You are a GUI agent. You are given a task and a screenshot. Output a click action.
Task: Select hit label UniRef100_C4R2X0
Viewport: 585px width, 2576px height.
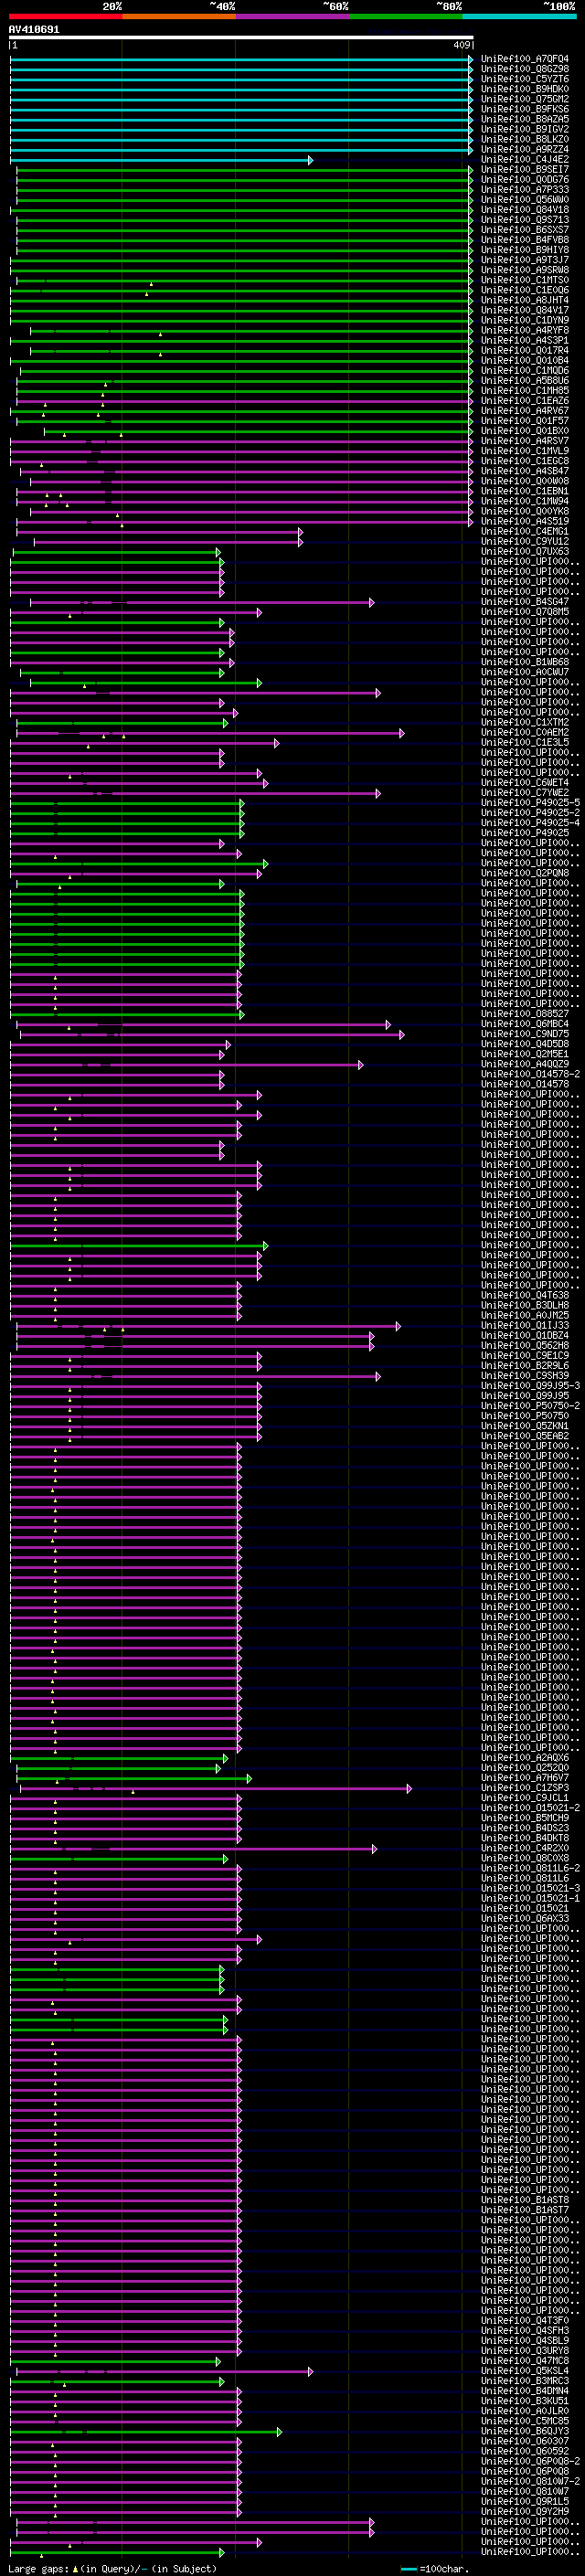click(x=525, y=1848)
